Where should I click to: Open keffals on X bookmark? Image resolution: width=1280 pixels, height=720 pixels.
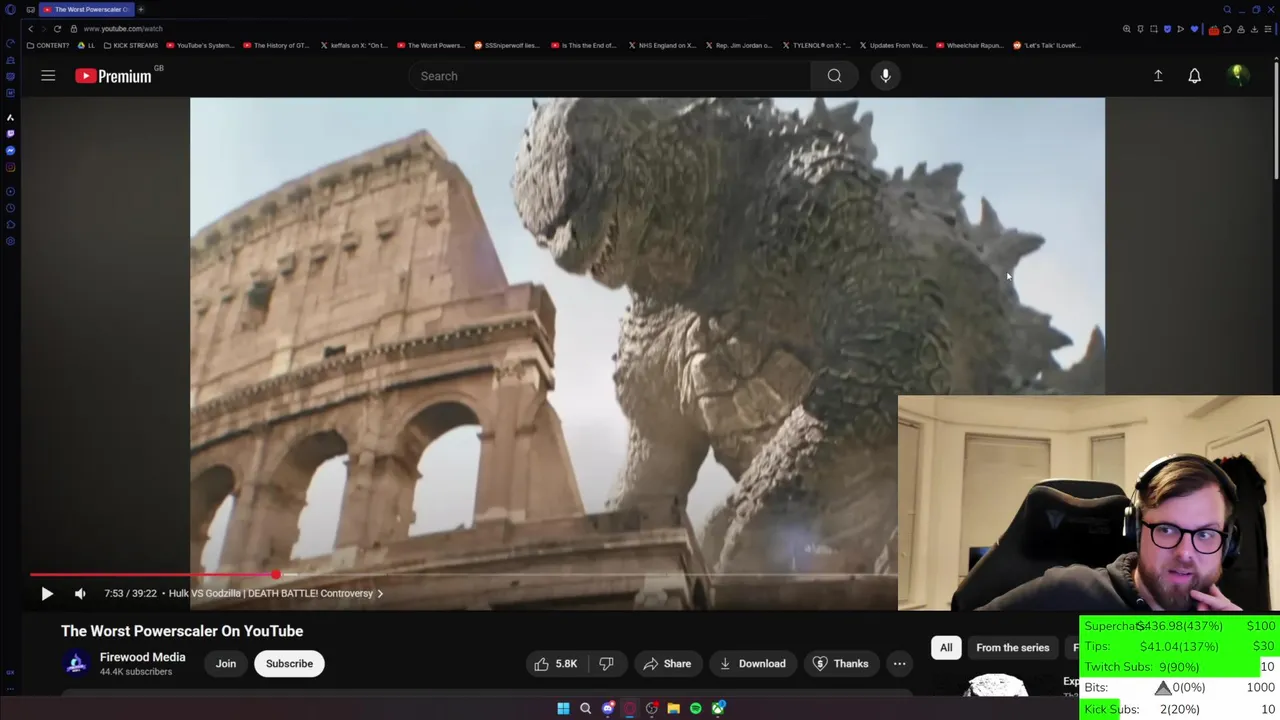(x=353, y=45)
